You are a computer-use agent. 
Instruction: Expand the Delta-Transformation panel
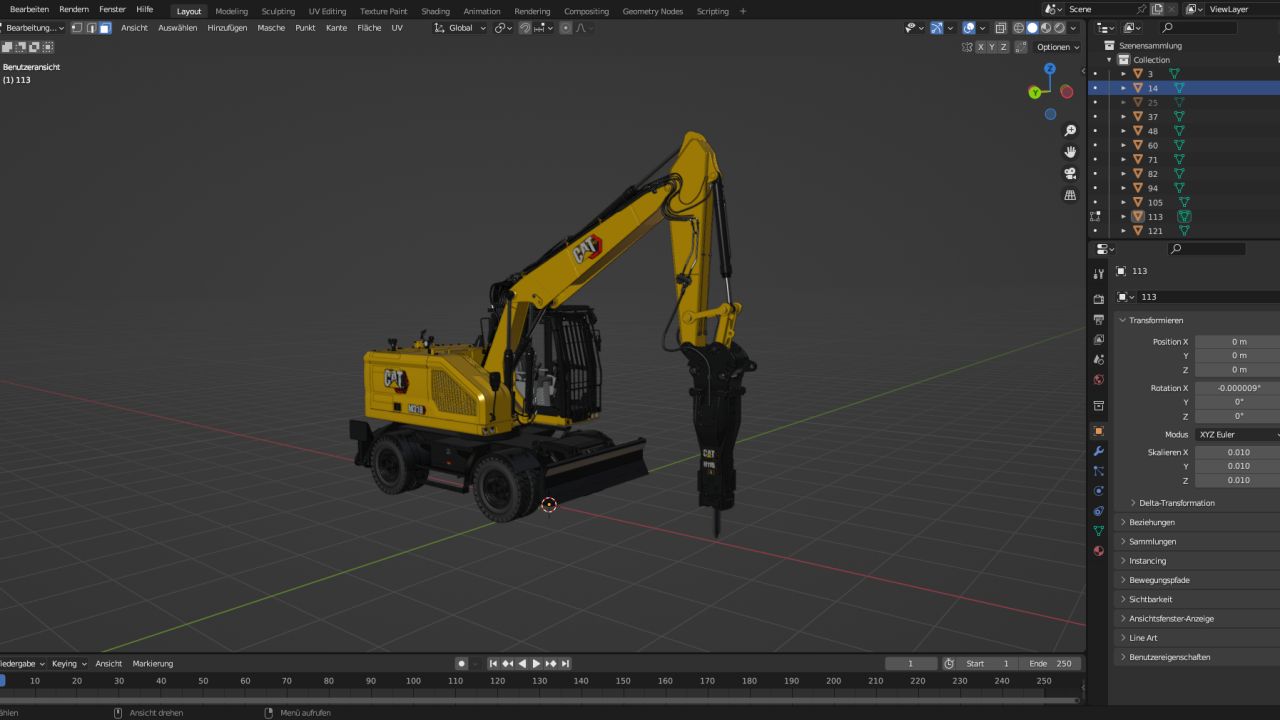click(1176, 503)
